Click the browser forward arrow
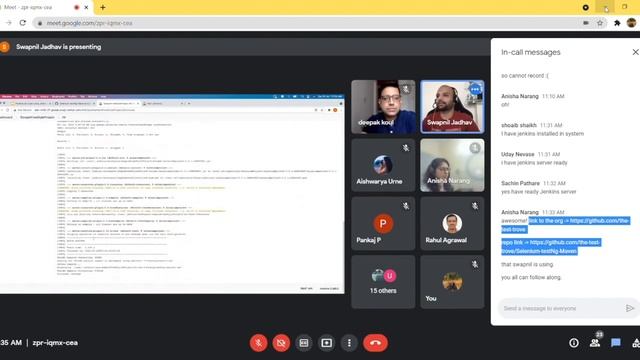 (x=8, y=23)
